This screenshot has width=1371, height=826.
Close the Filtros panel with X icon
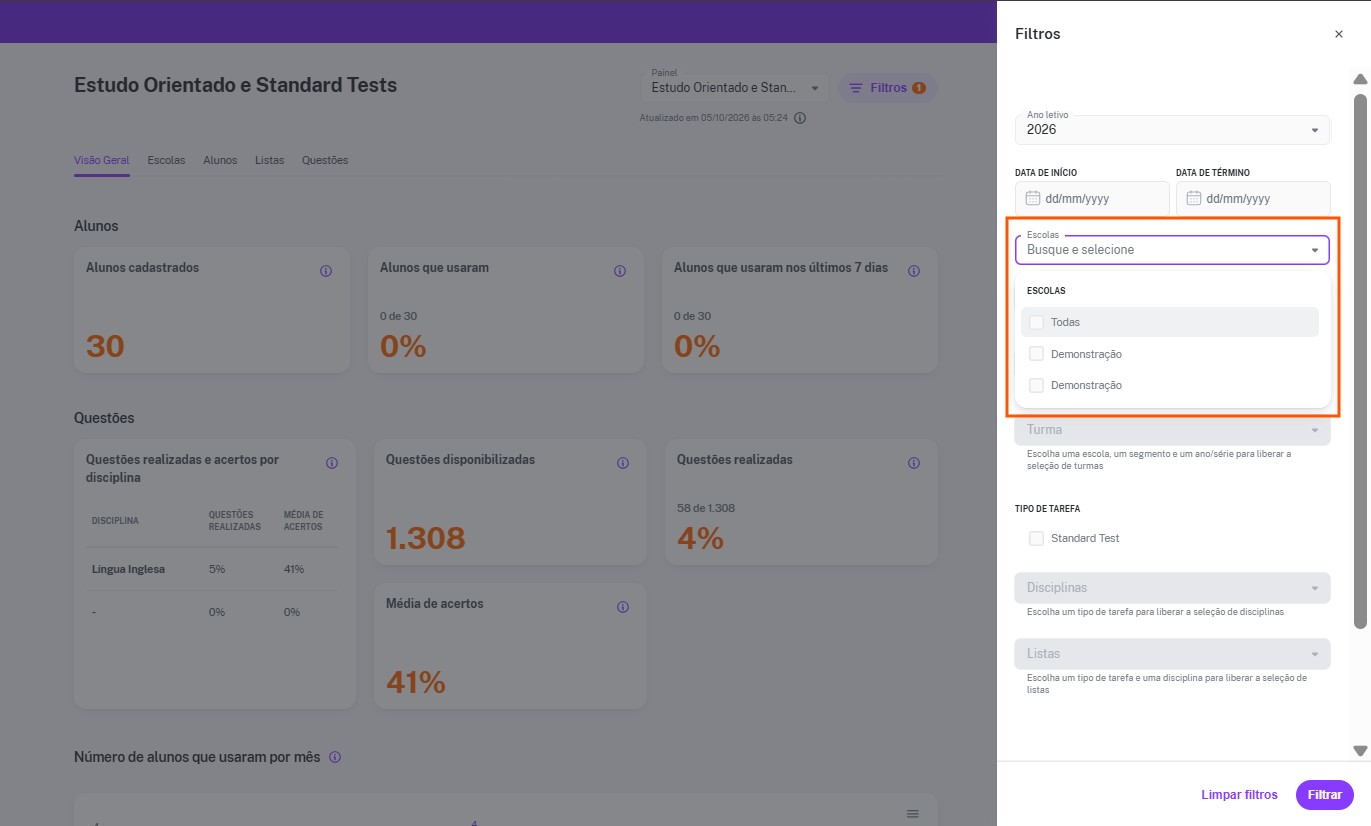point(1339,34)
